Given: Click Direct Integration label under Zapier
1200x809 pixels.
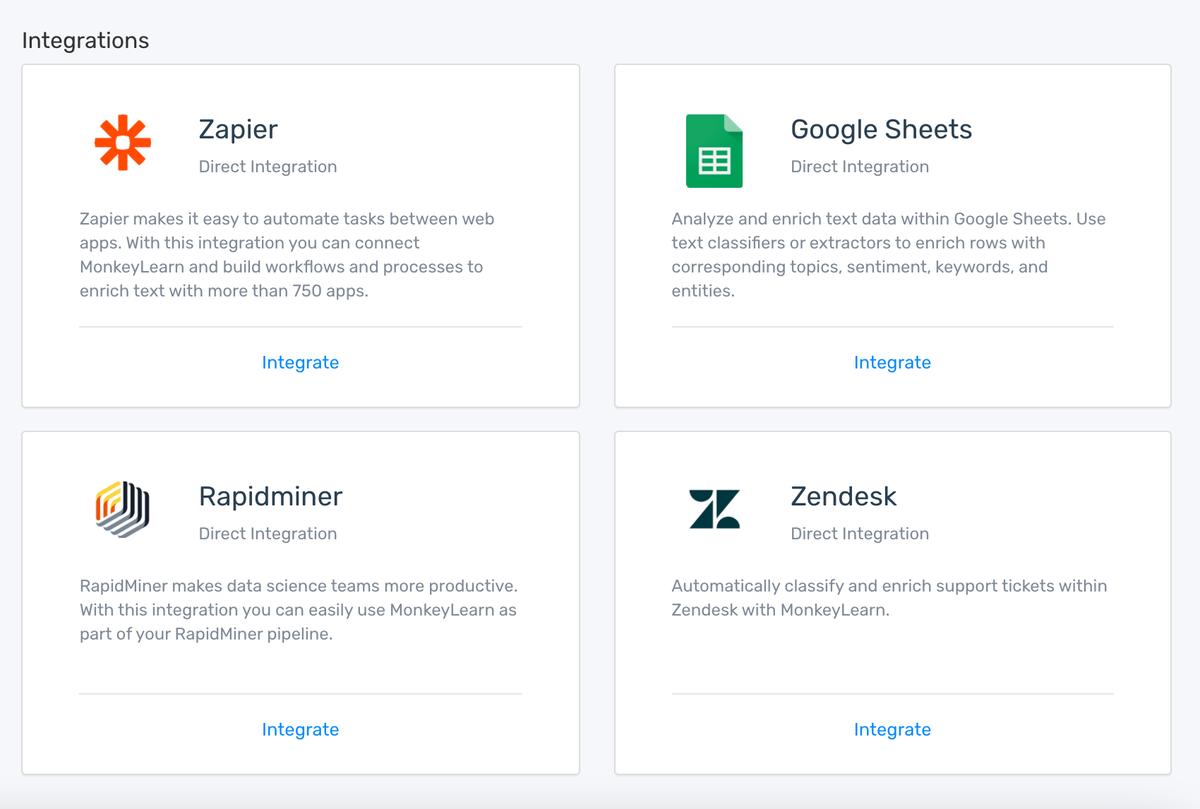Looking at the screenshot, I should pos(267,166).
